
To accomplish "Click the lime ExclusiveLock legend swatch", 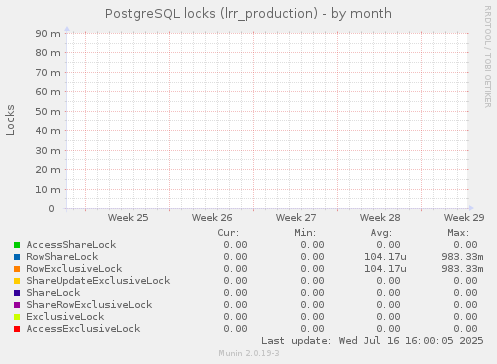I will point(17,317).
